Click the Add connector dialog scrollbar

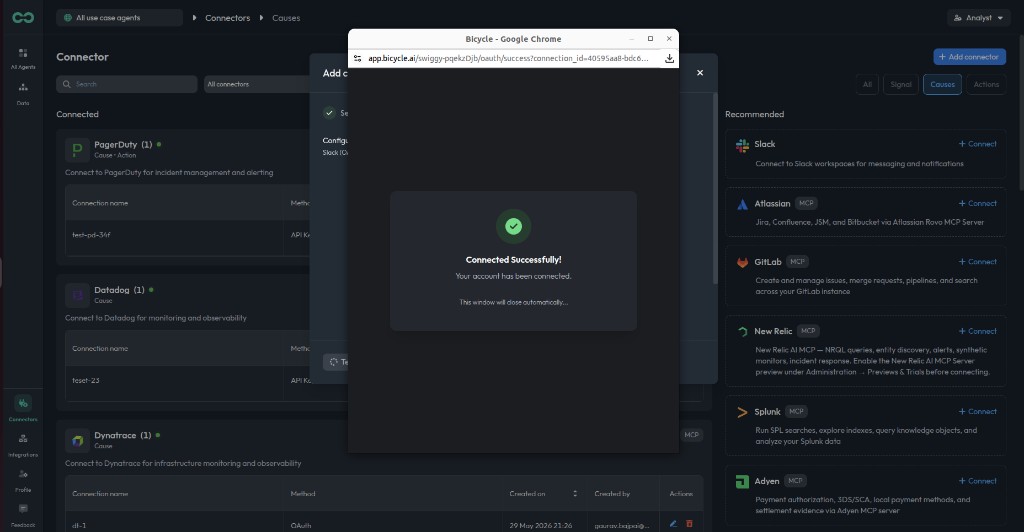pos(715,188)
